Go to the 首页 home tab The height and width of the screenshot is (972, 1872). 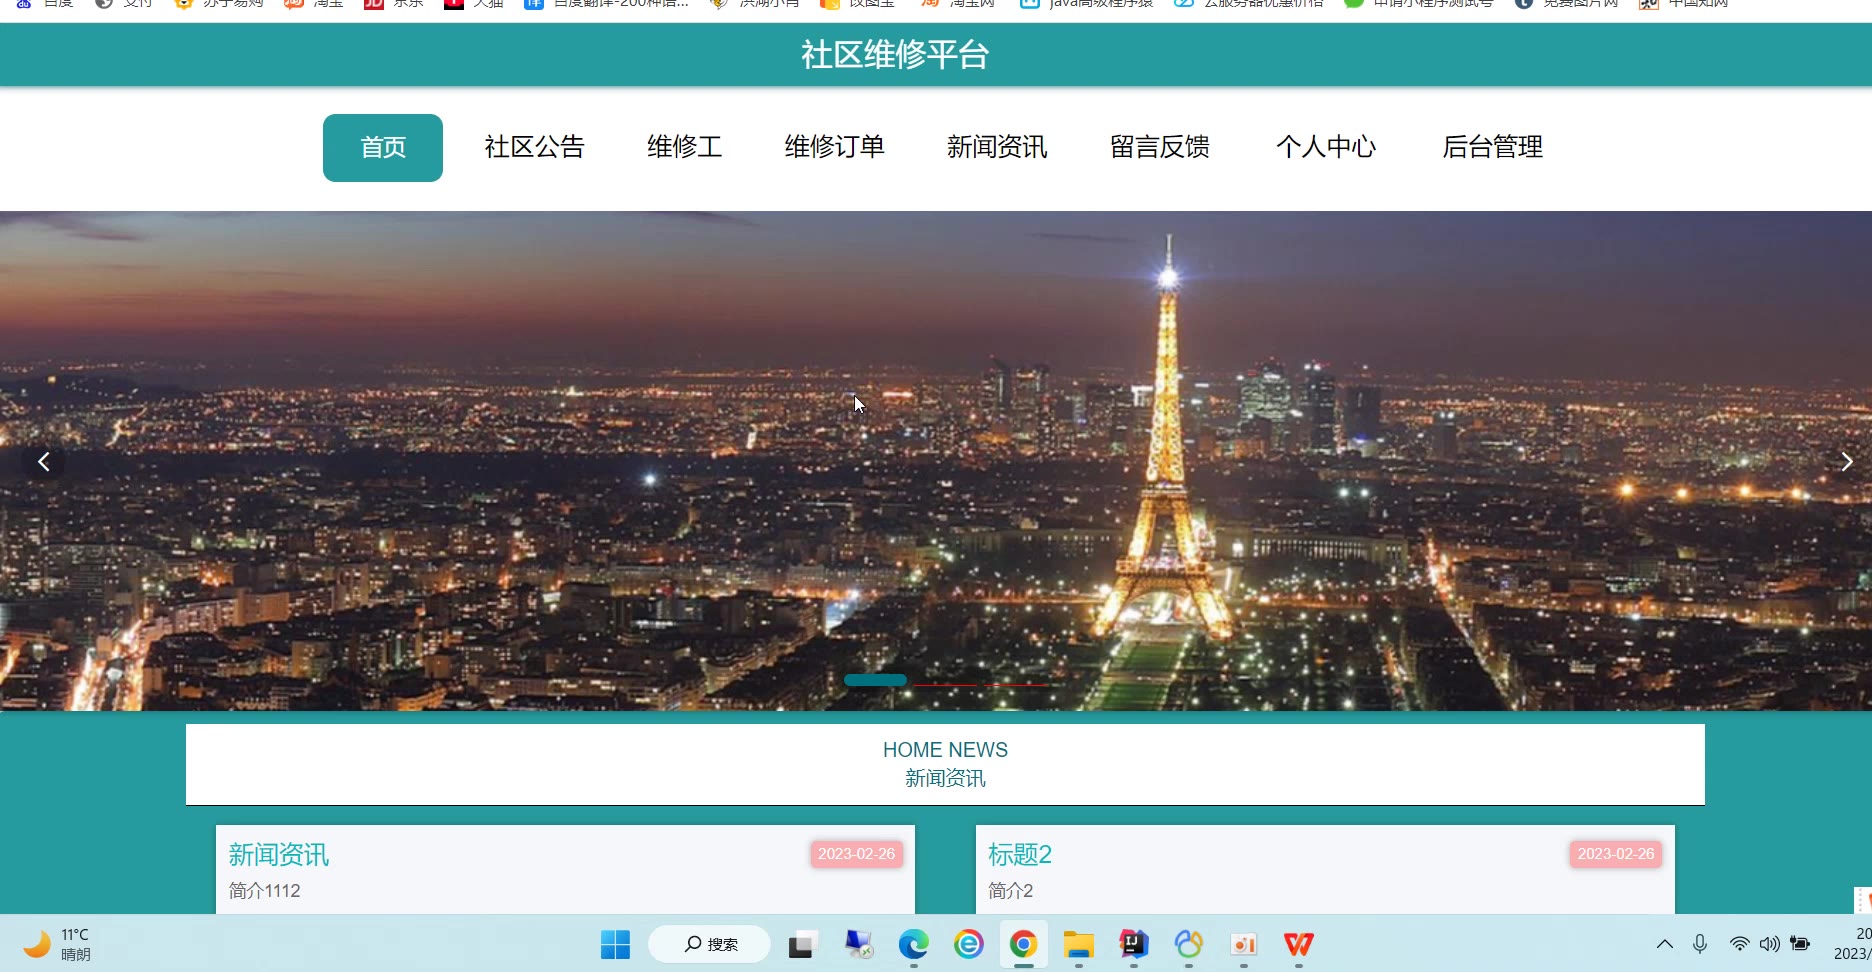(x=383, y=148)
